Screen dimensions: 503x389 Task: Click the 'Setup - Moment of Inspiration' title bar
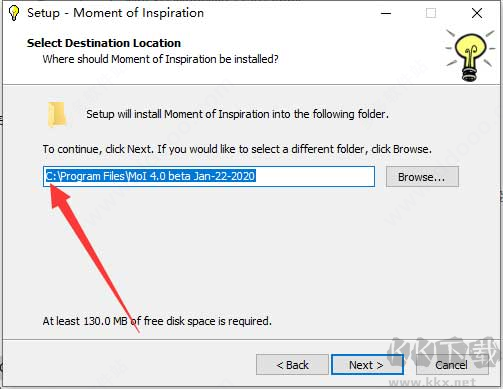(x=115, y=13)
